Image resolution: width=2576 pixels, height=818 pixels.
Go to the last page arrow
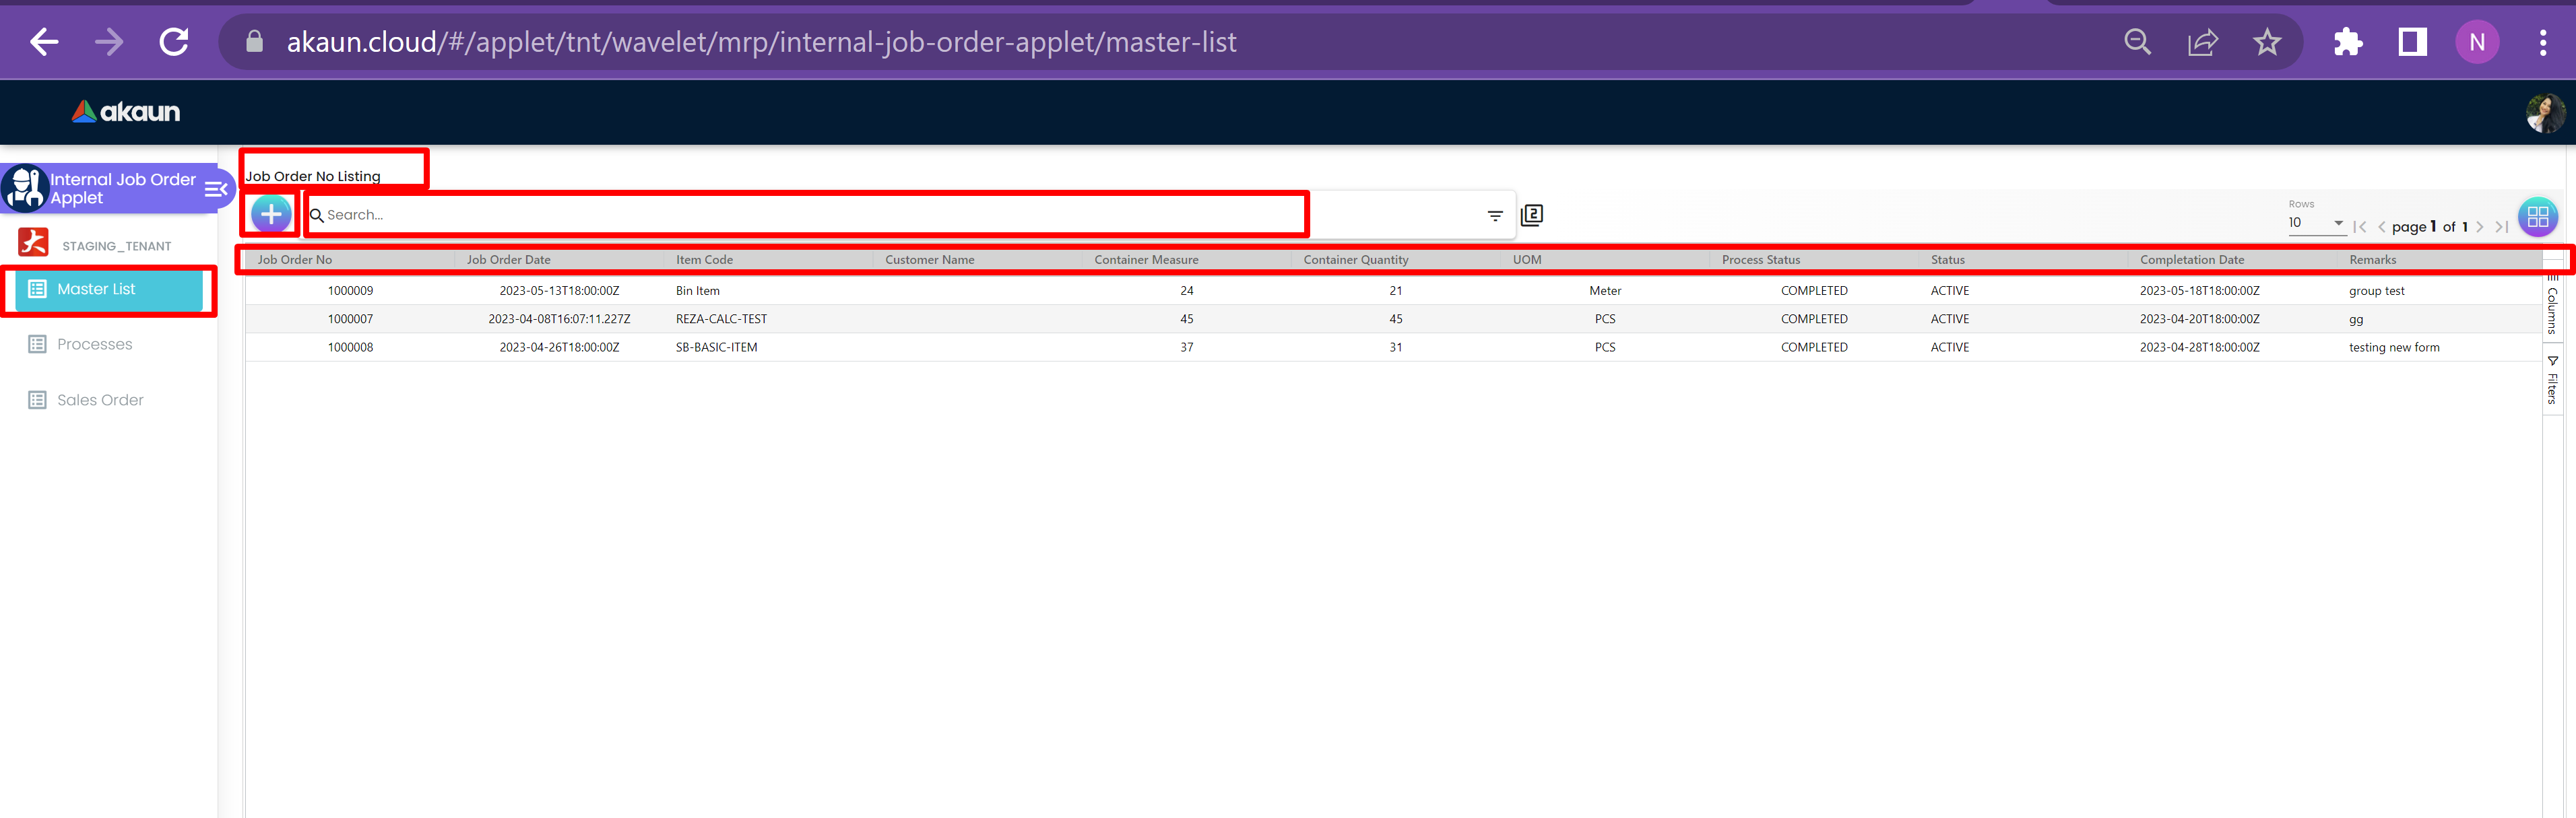(2501, 227)
